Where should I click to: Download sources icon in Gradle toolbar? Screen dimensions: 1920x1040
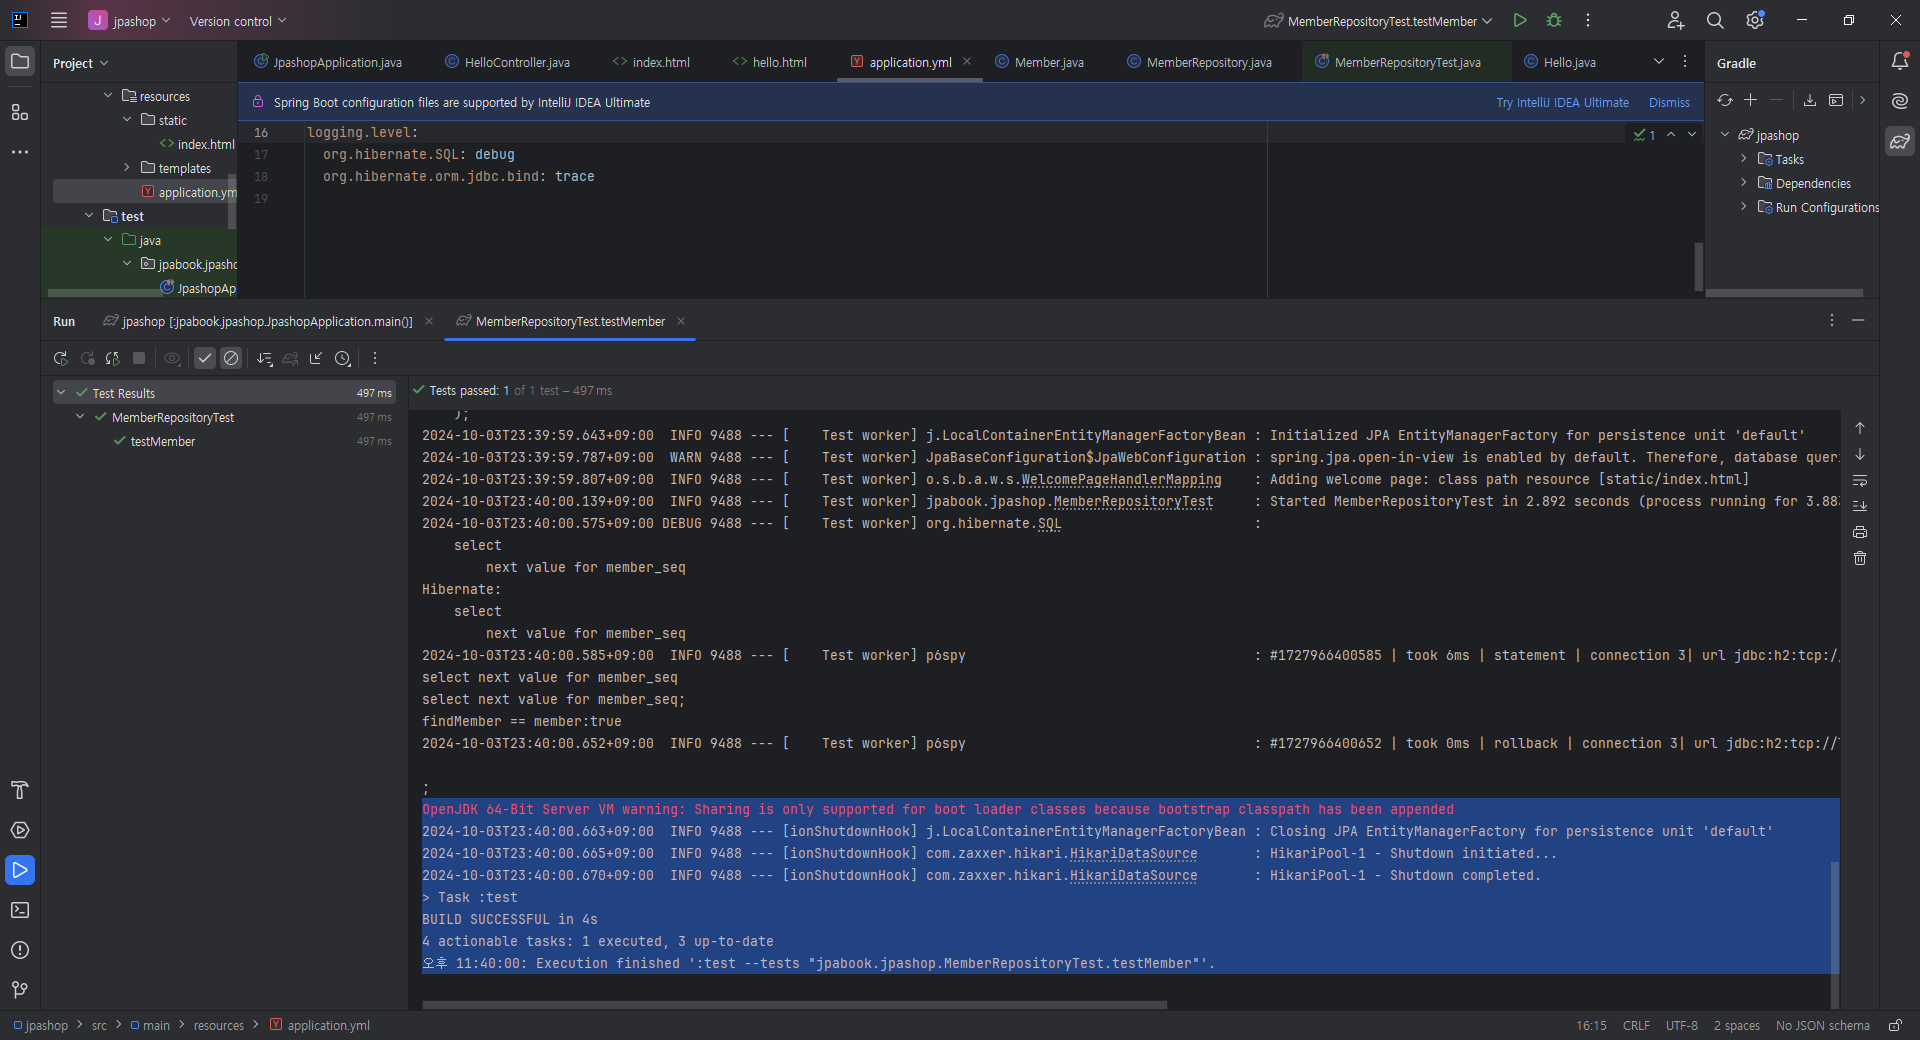pyautogui.click(x=1810, y=100)
